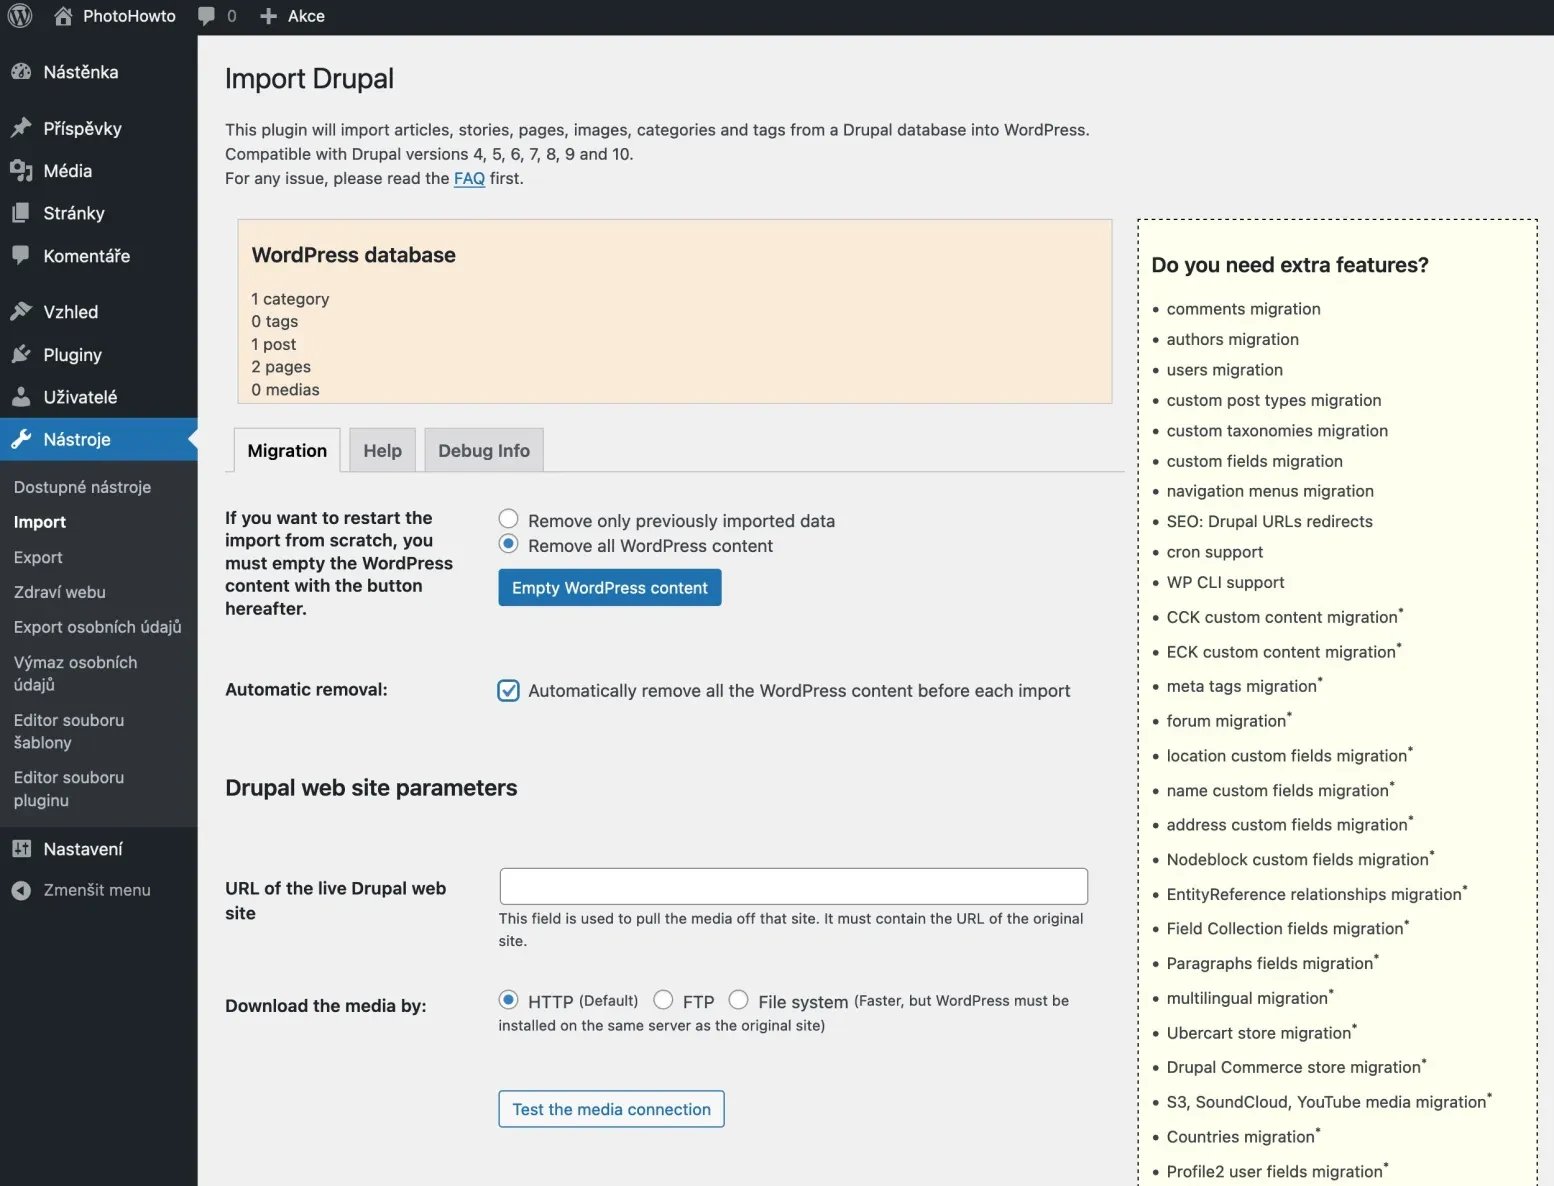The image size is (1554, 1186).
Task: Open Dostupné nástroje submenu item
Action: click(83, 487)
